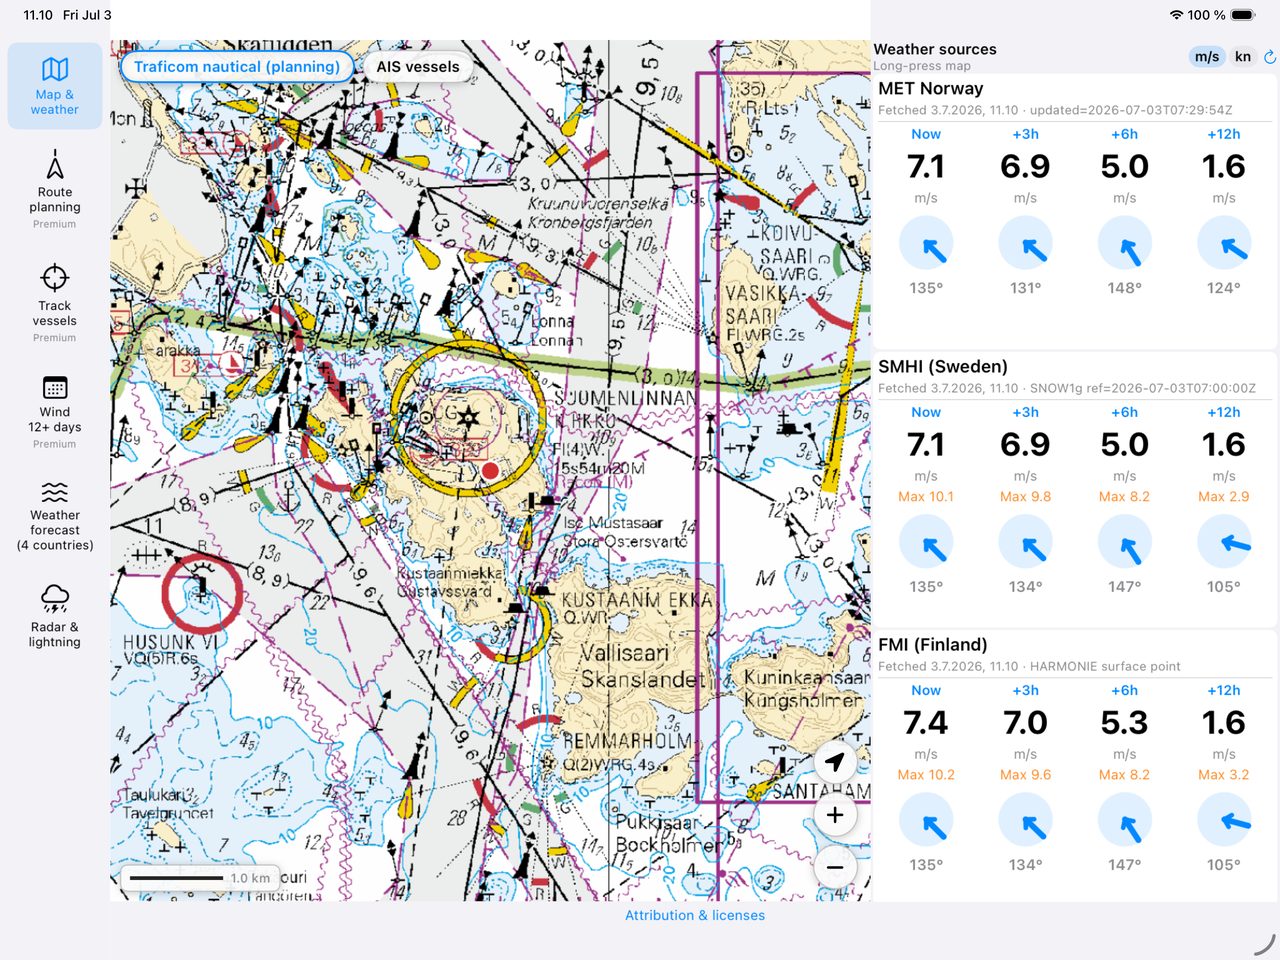Open Route planning in sidebar
The width and height of the screenshot is (1280, 960).
(55, 190)
